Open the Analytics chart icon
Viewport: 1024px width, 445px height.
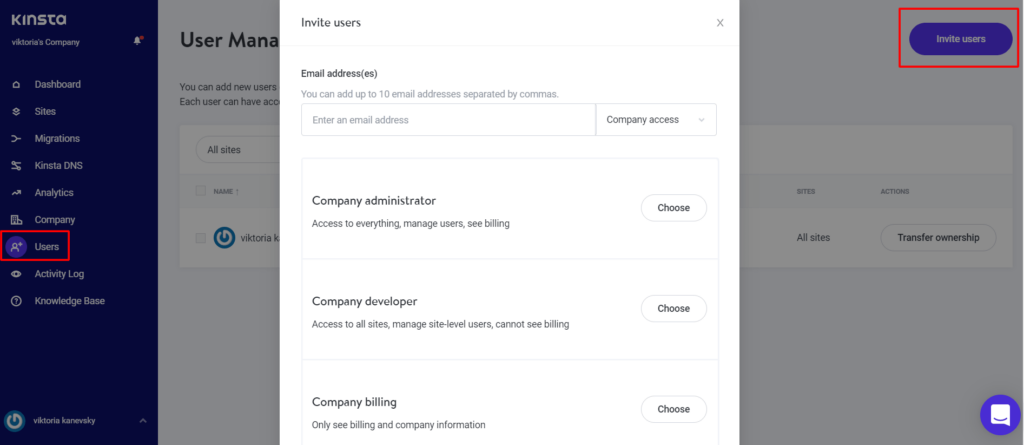[16, 193]
